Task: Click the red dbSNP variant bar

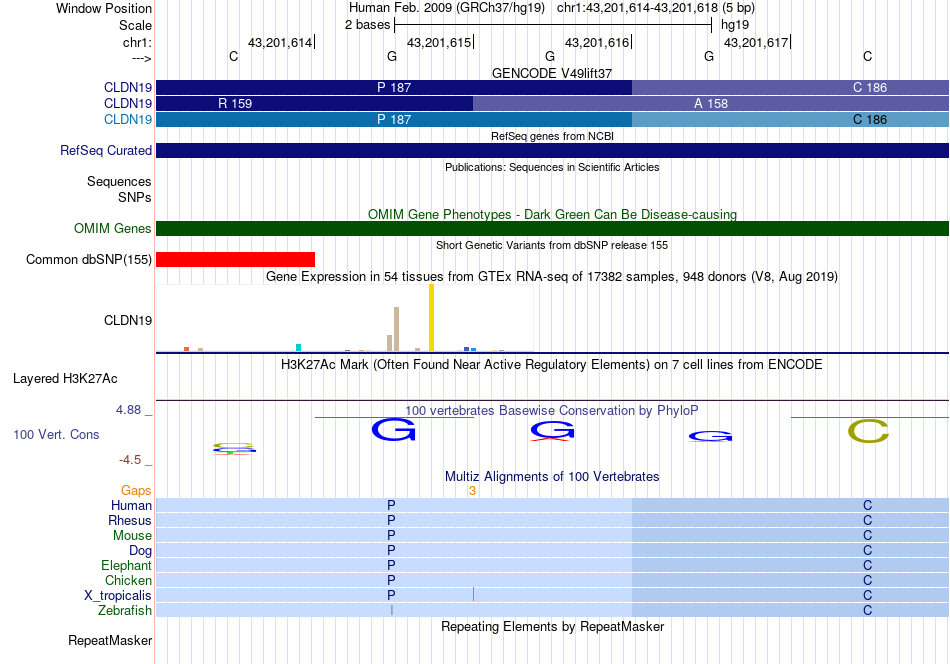Action: (236, 259)
